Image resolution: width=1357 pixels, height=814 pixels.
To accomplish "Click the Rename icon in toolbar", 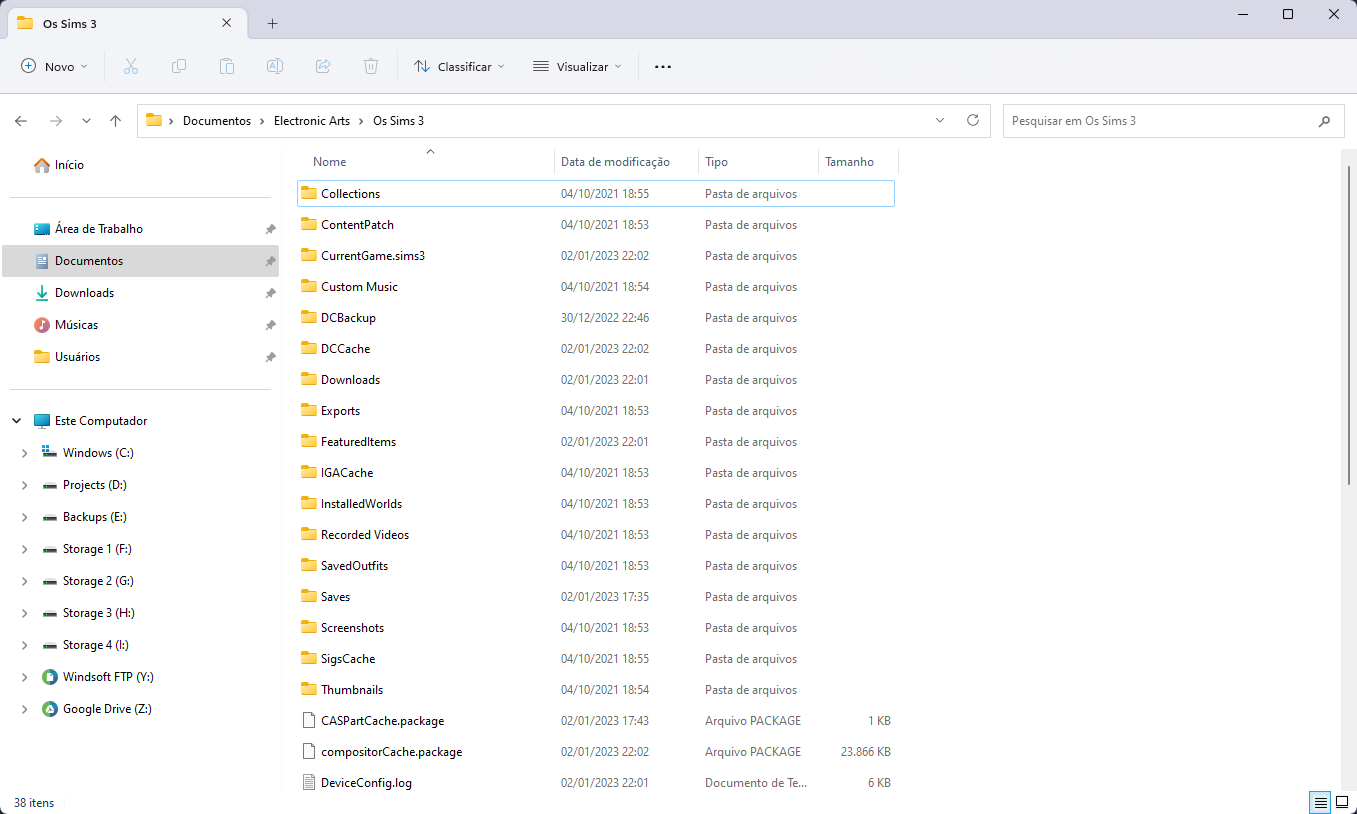I will [274, 66].
